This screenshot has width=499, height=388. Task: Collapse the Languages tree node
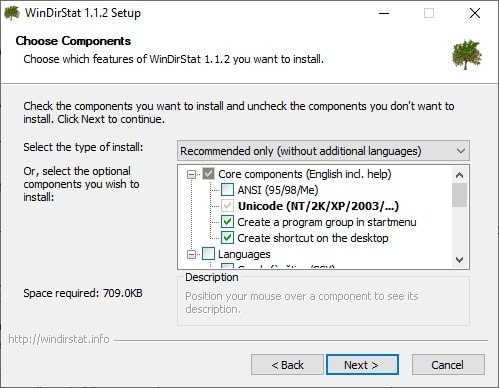191,254
